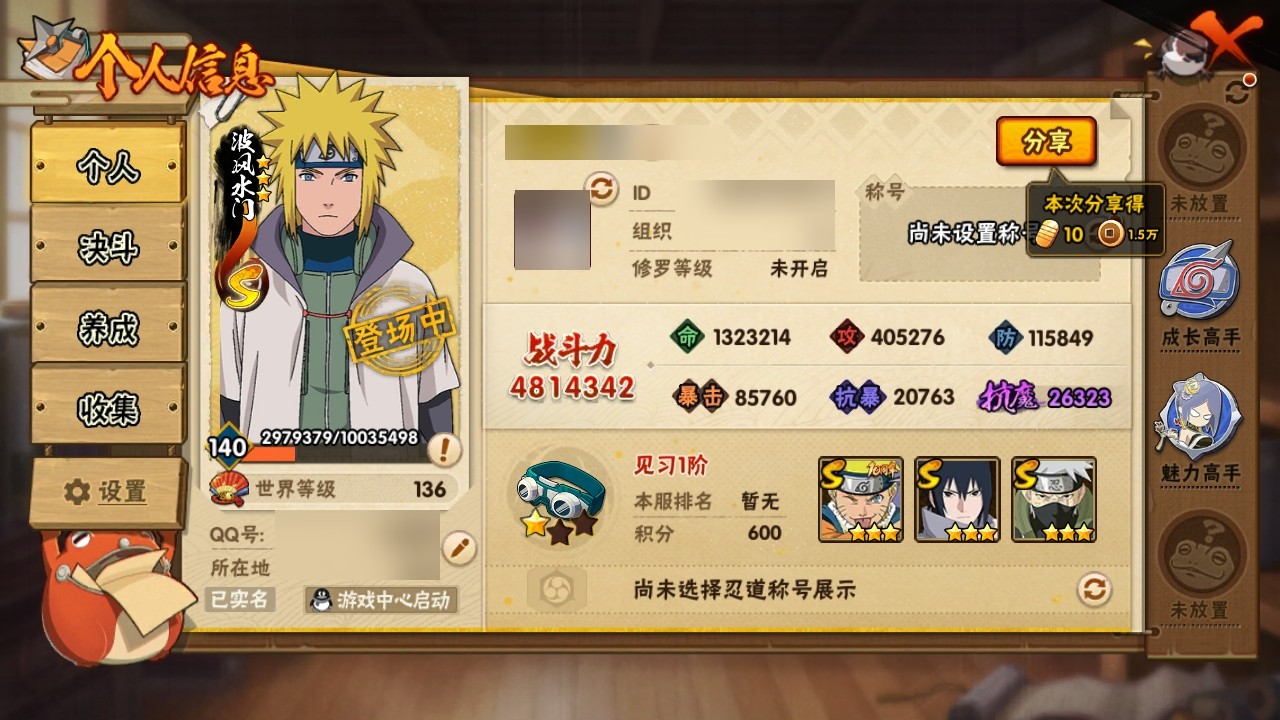Tap the exclamation info icon on character card
This screenshot has height=720, width=1280.
pos(444,450)
